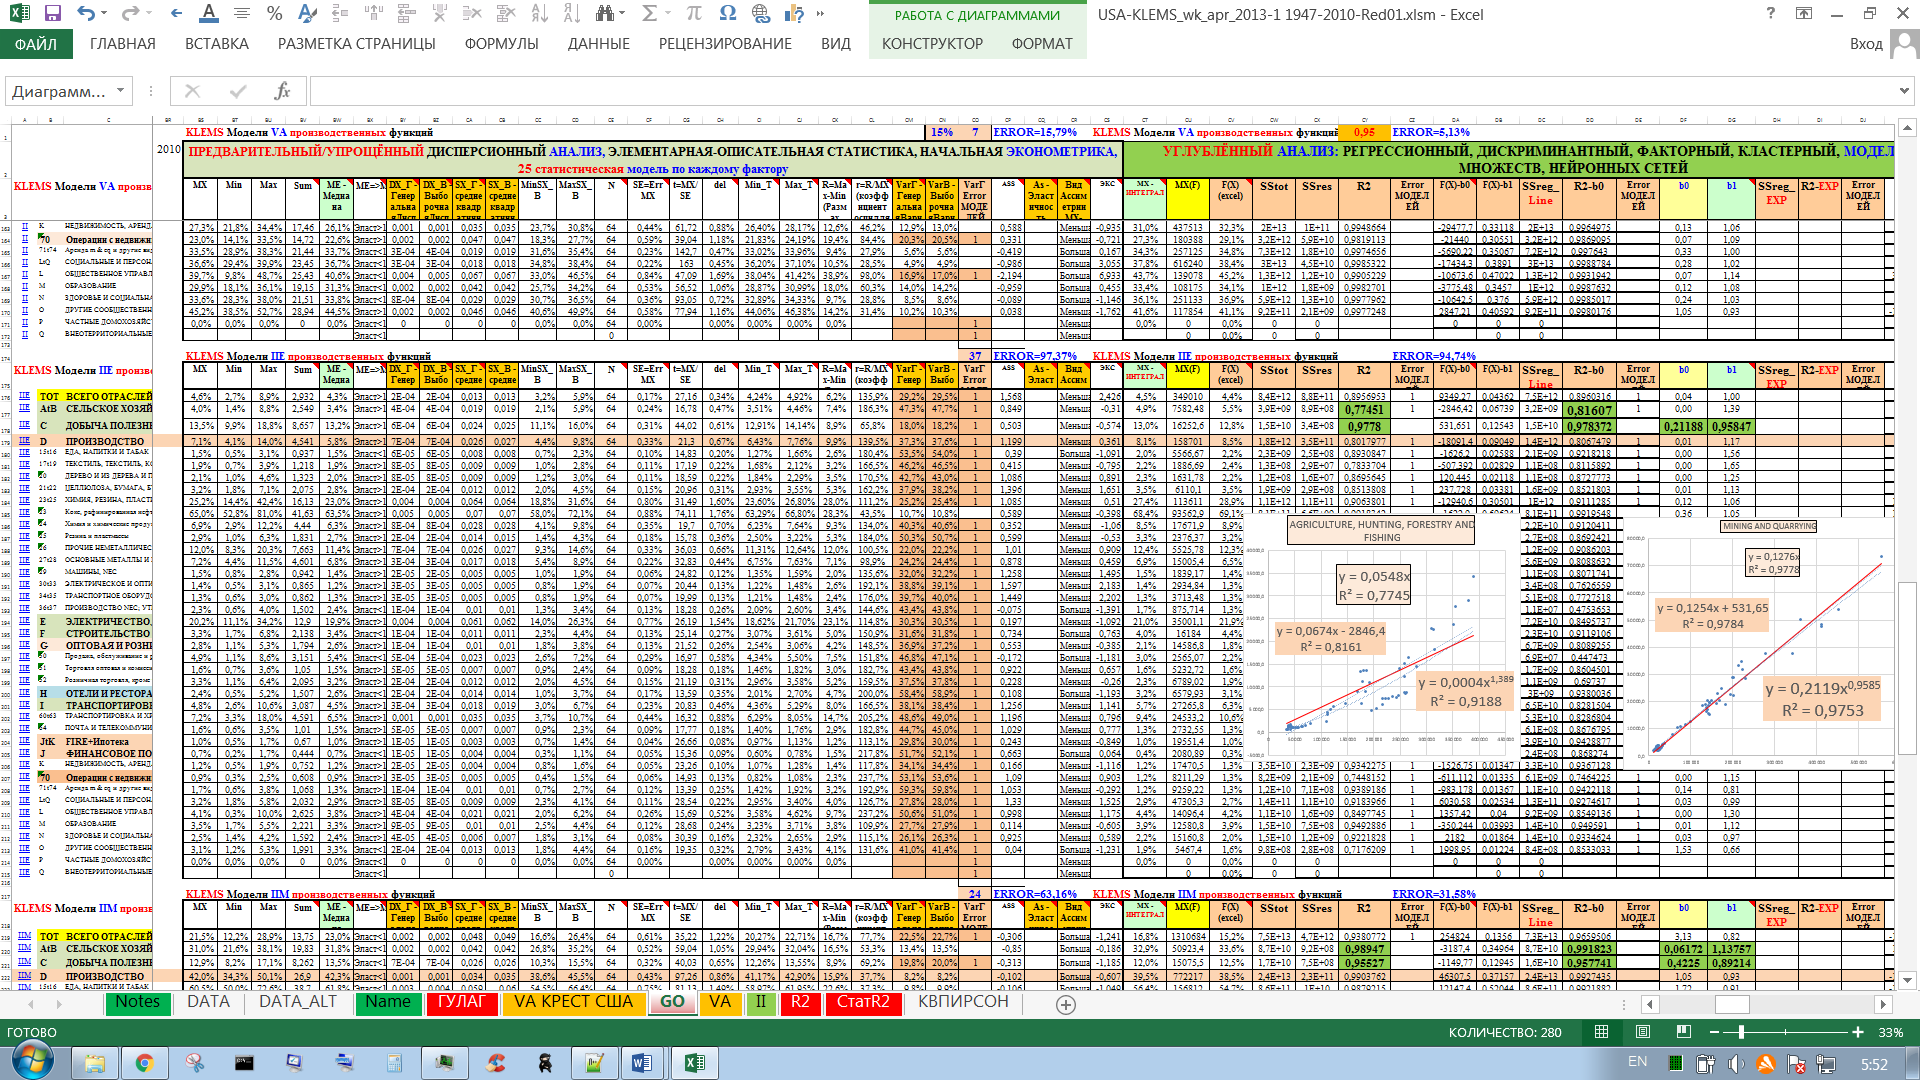This screenshot has height=1080, width=1920.
Task: Select the DATA_ALT sheet tab
Action: (x=297, y=1002)
